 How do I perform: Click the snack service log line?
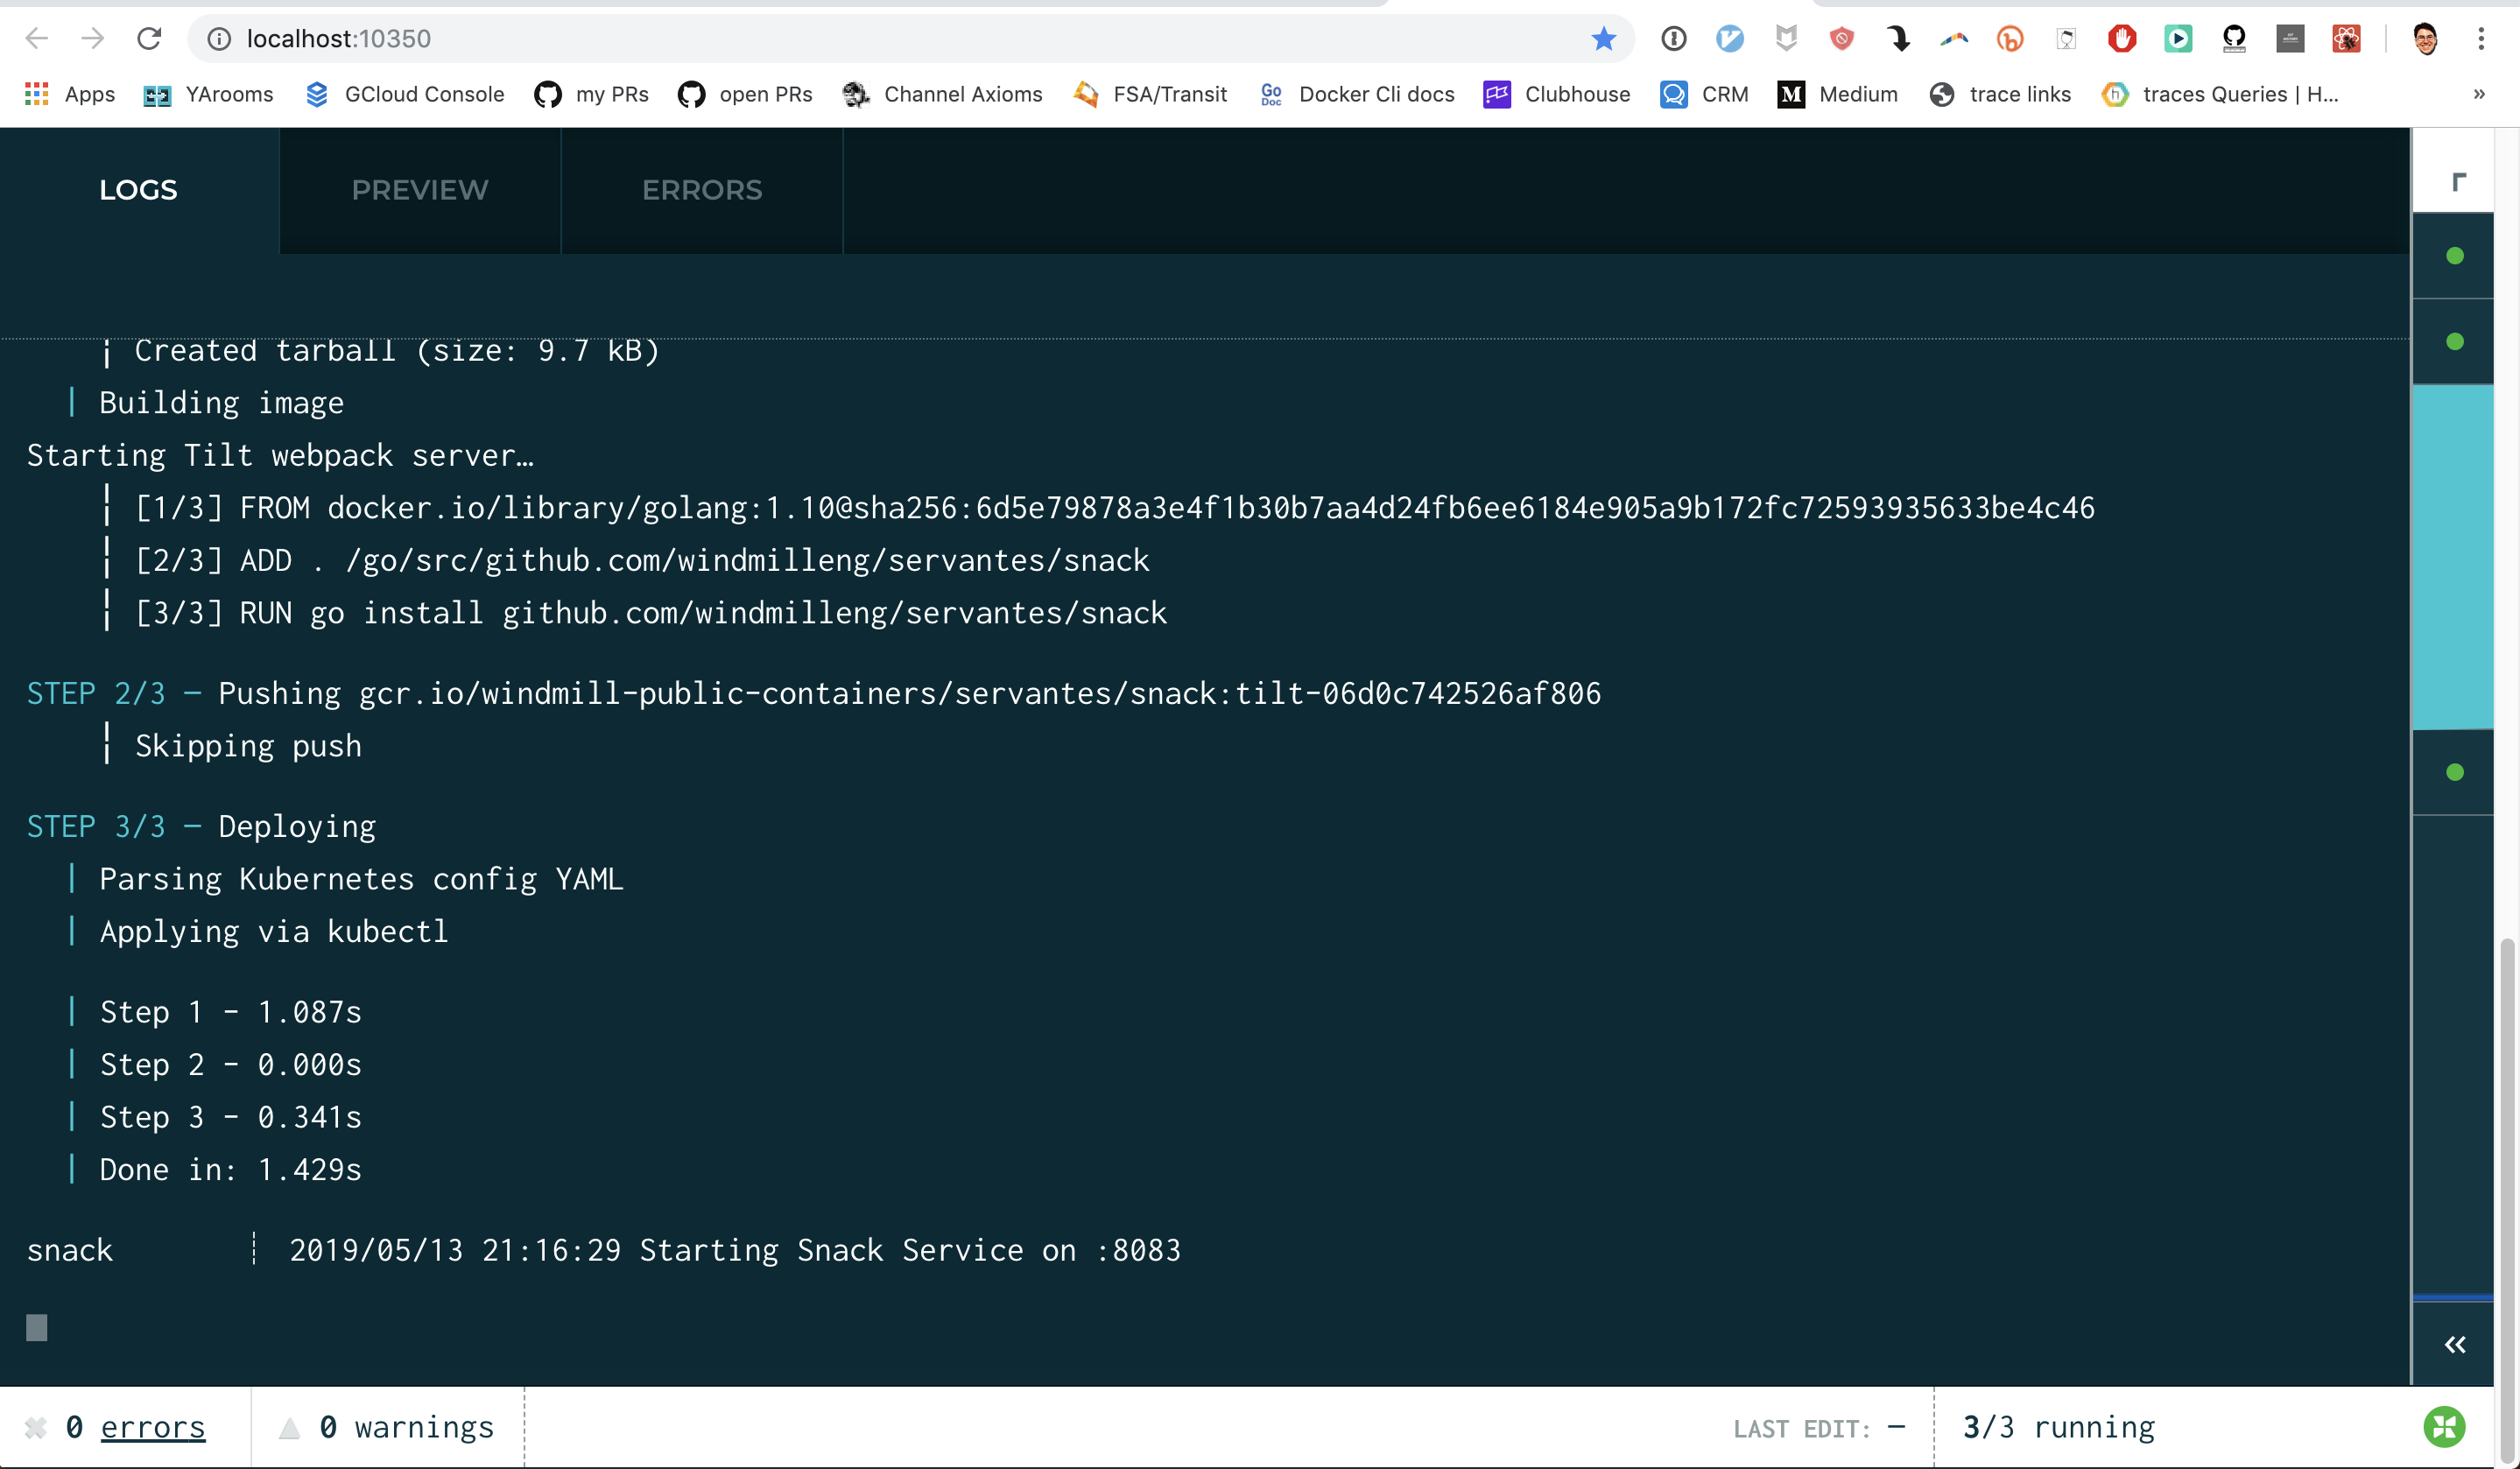(604, 1250)
